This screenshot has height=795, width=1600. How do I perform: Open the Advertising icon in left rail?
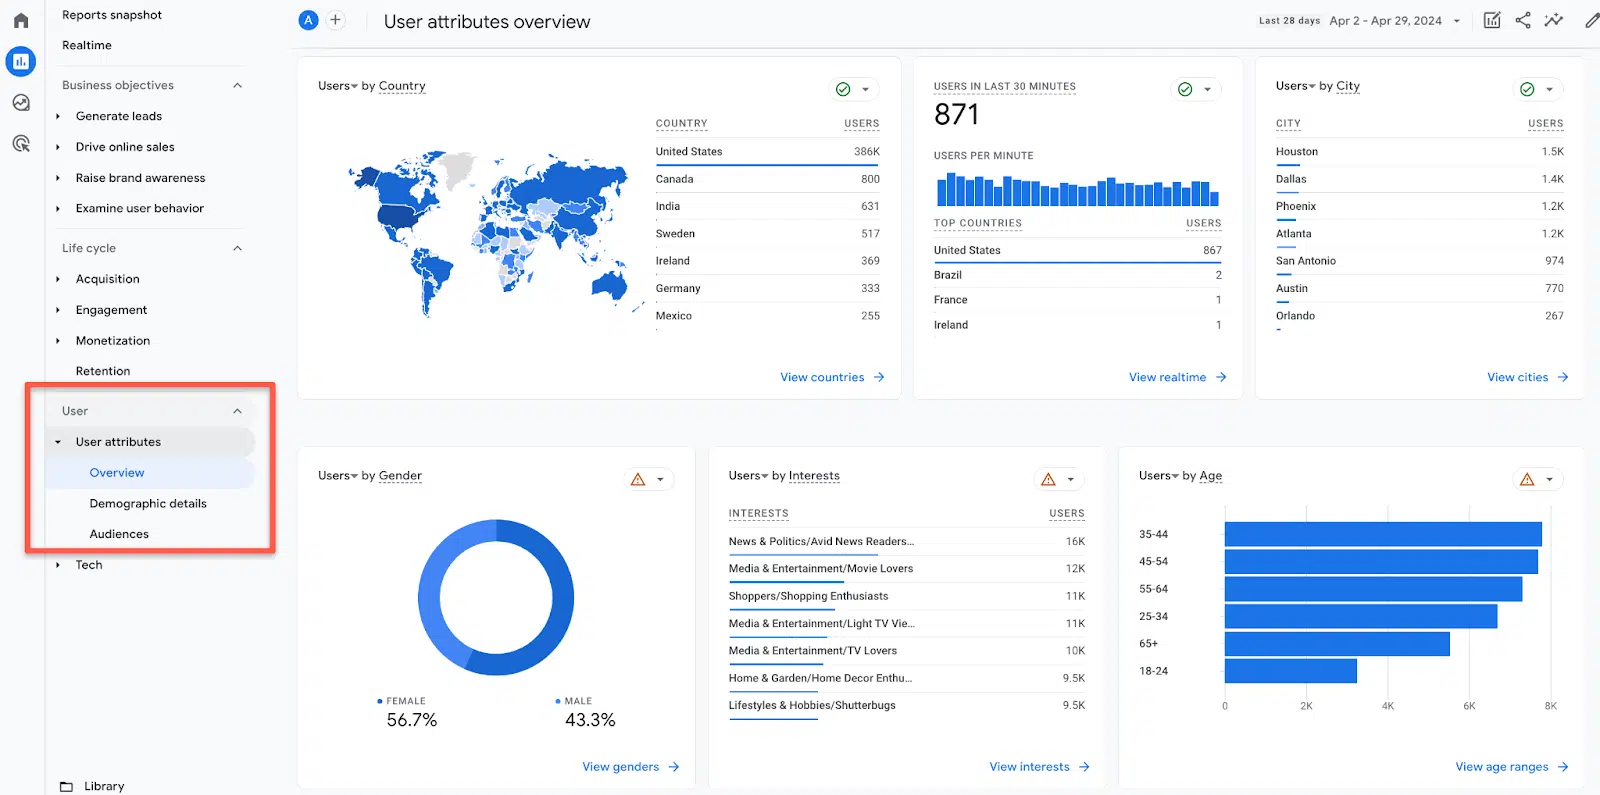click(x=21, y=143)
